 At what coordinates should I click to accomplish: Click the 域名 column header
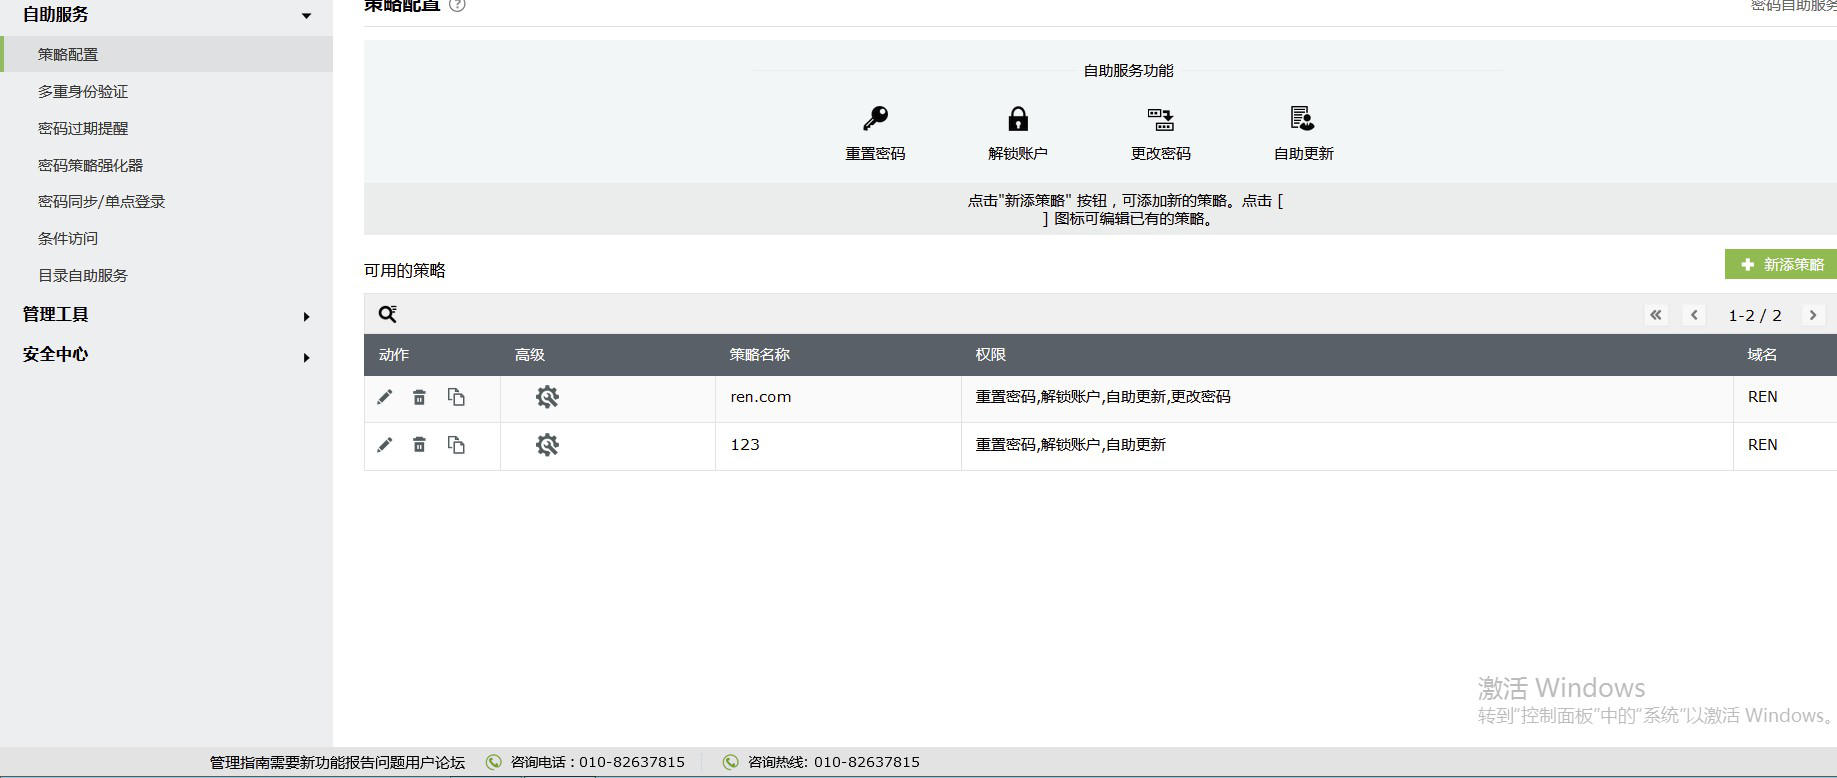[1762, 354]
